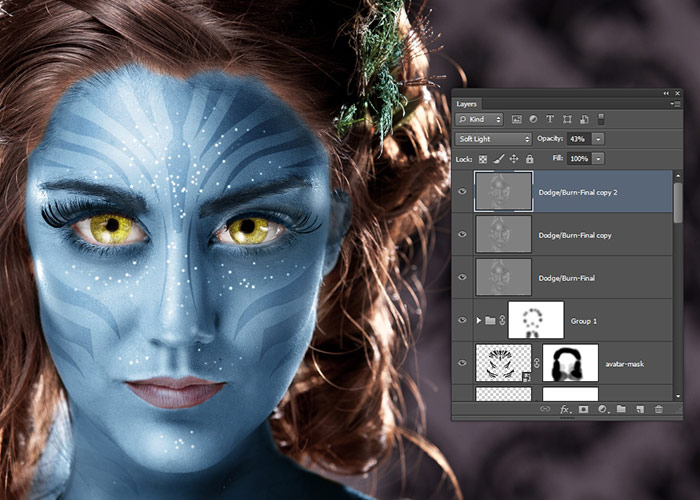Select Dodge/Burn-Final copy layer name
Screen dimensions: 700x500
(x=575, y=235)
